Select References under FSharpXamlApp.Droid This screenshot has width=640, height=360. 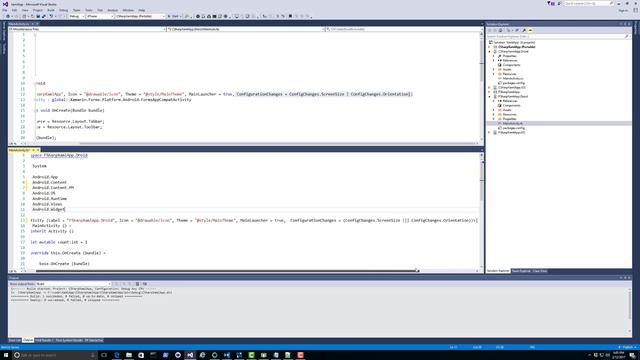pos(510,101)
